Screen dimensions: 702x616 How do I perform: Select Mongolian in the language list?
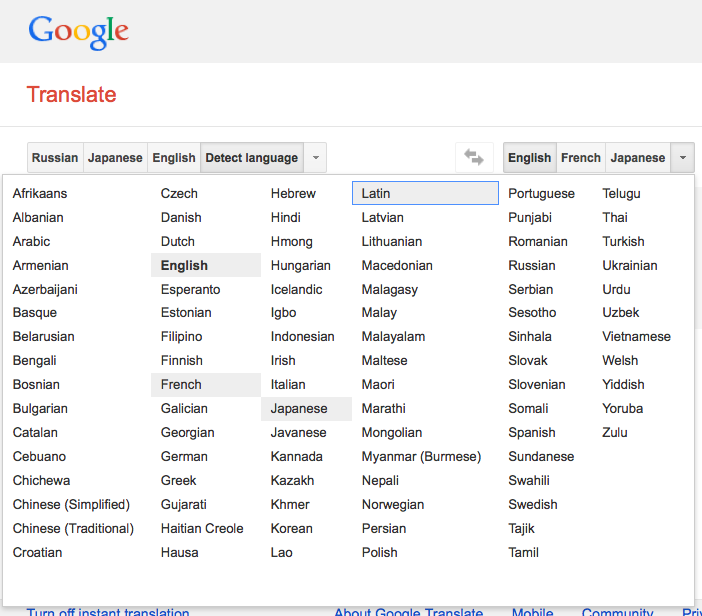[x=392, y=432]
